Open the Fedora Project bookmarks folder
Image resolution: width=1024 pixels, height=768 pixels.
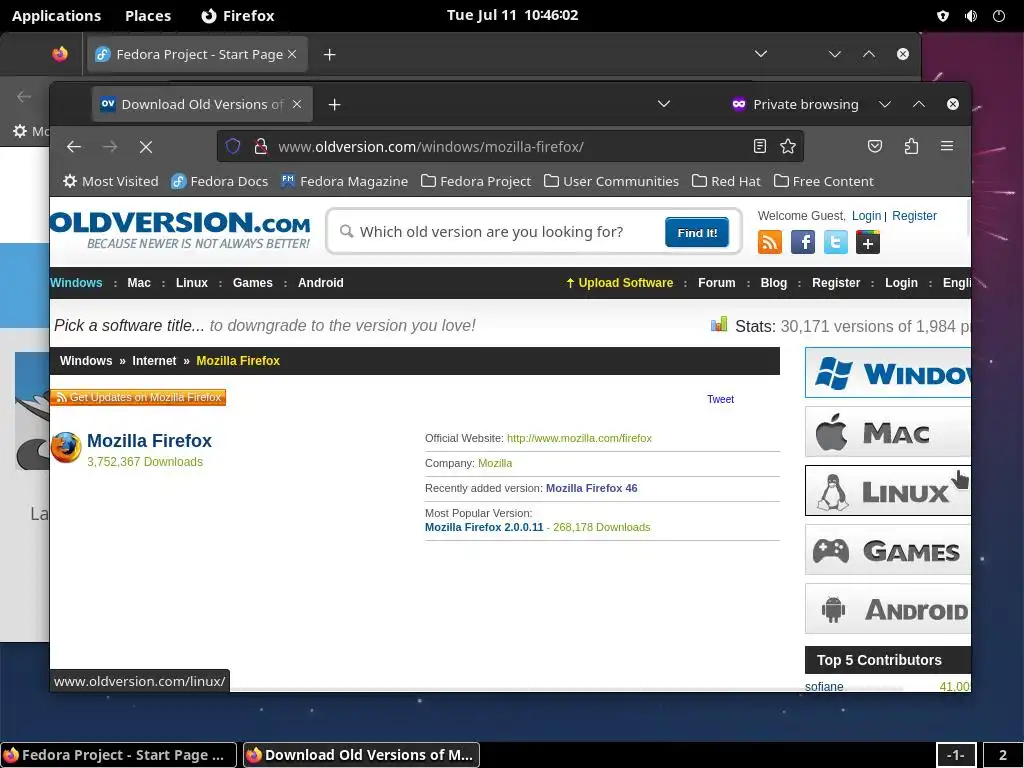476,181
